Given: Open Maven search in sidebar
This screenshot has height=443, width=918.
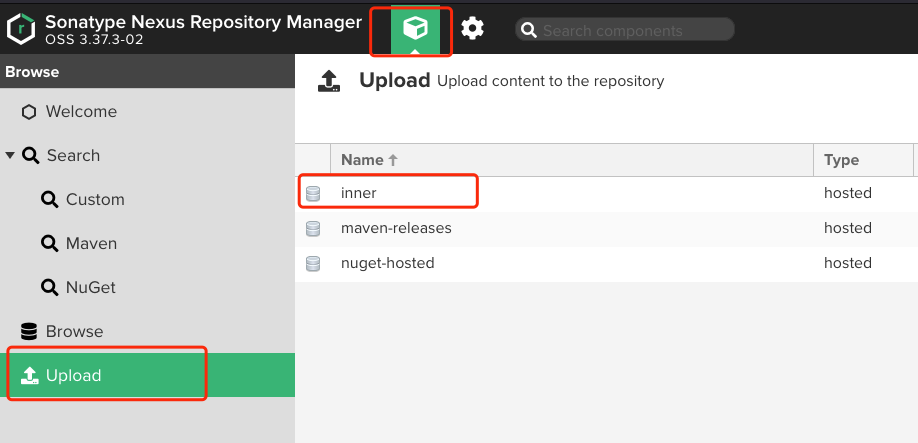Looking at the screenshot, I should coord(91,244).
